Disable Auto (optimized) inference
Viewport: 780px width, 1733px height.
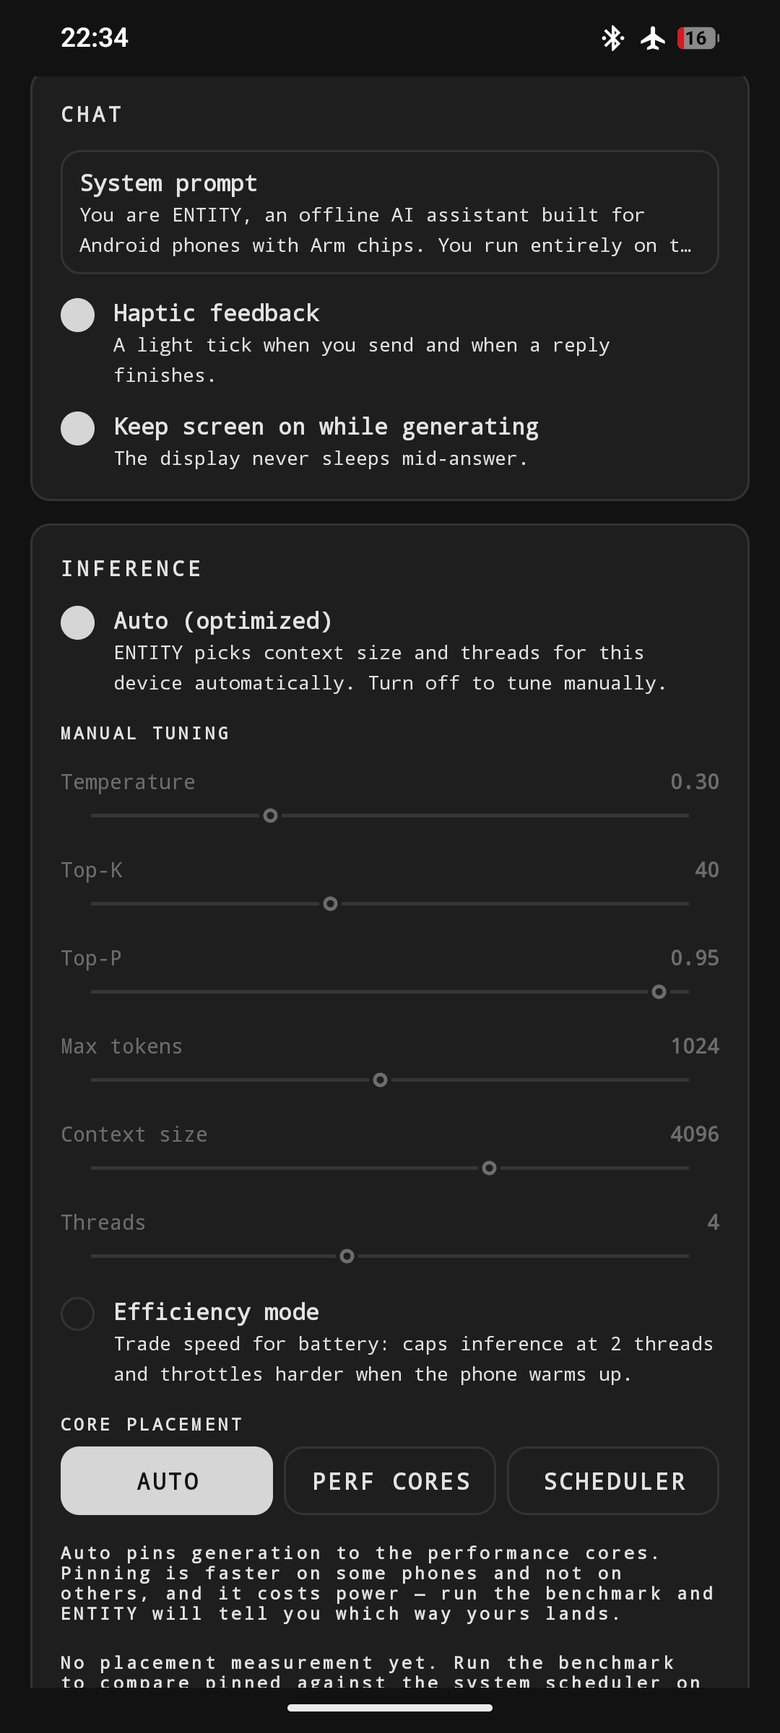point(78,622)
